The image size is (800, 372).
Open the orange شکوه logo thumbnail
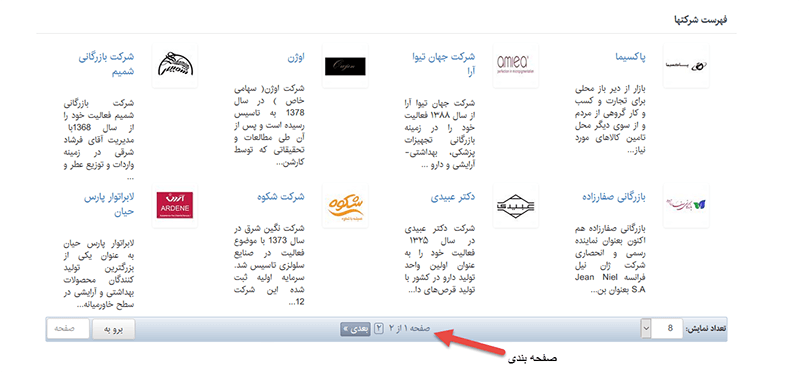[345, 206]
